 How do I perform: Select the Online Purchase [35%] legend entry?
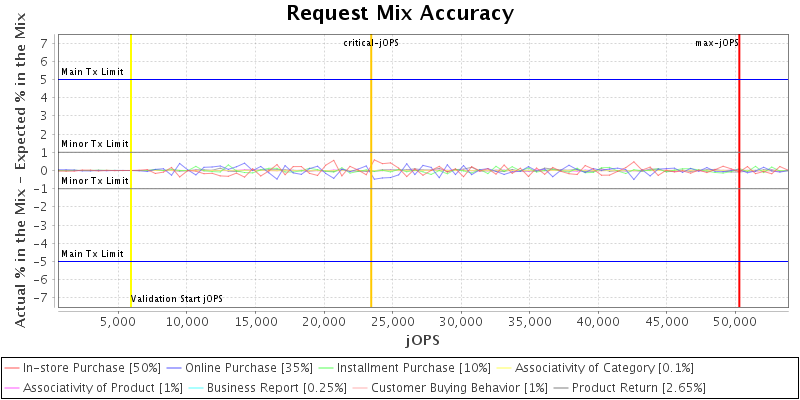(x=250, y=368)
